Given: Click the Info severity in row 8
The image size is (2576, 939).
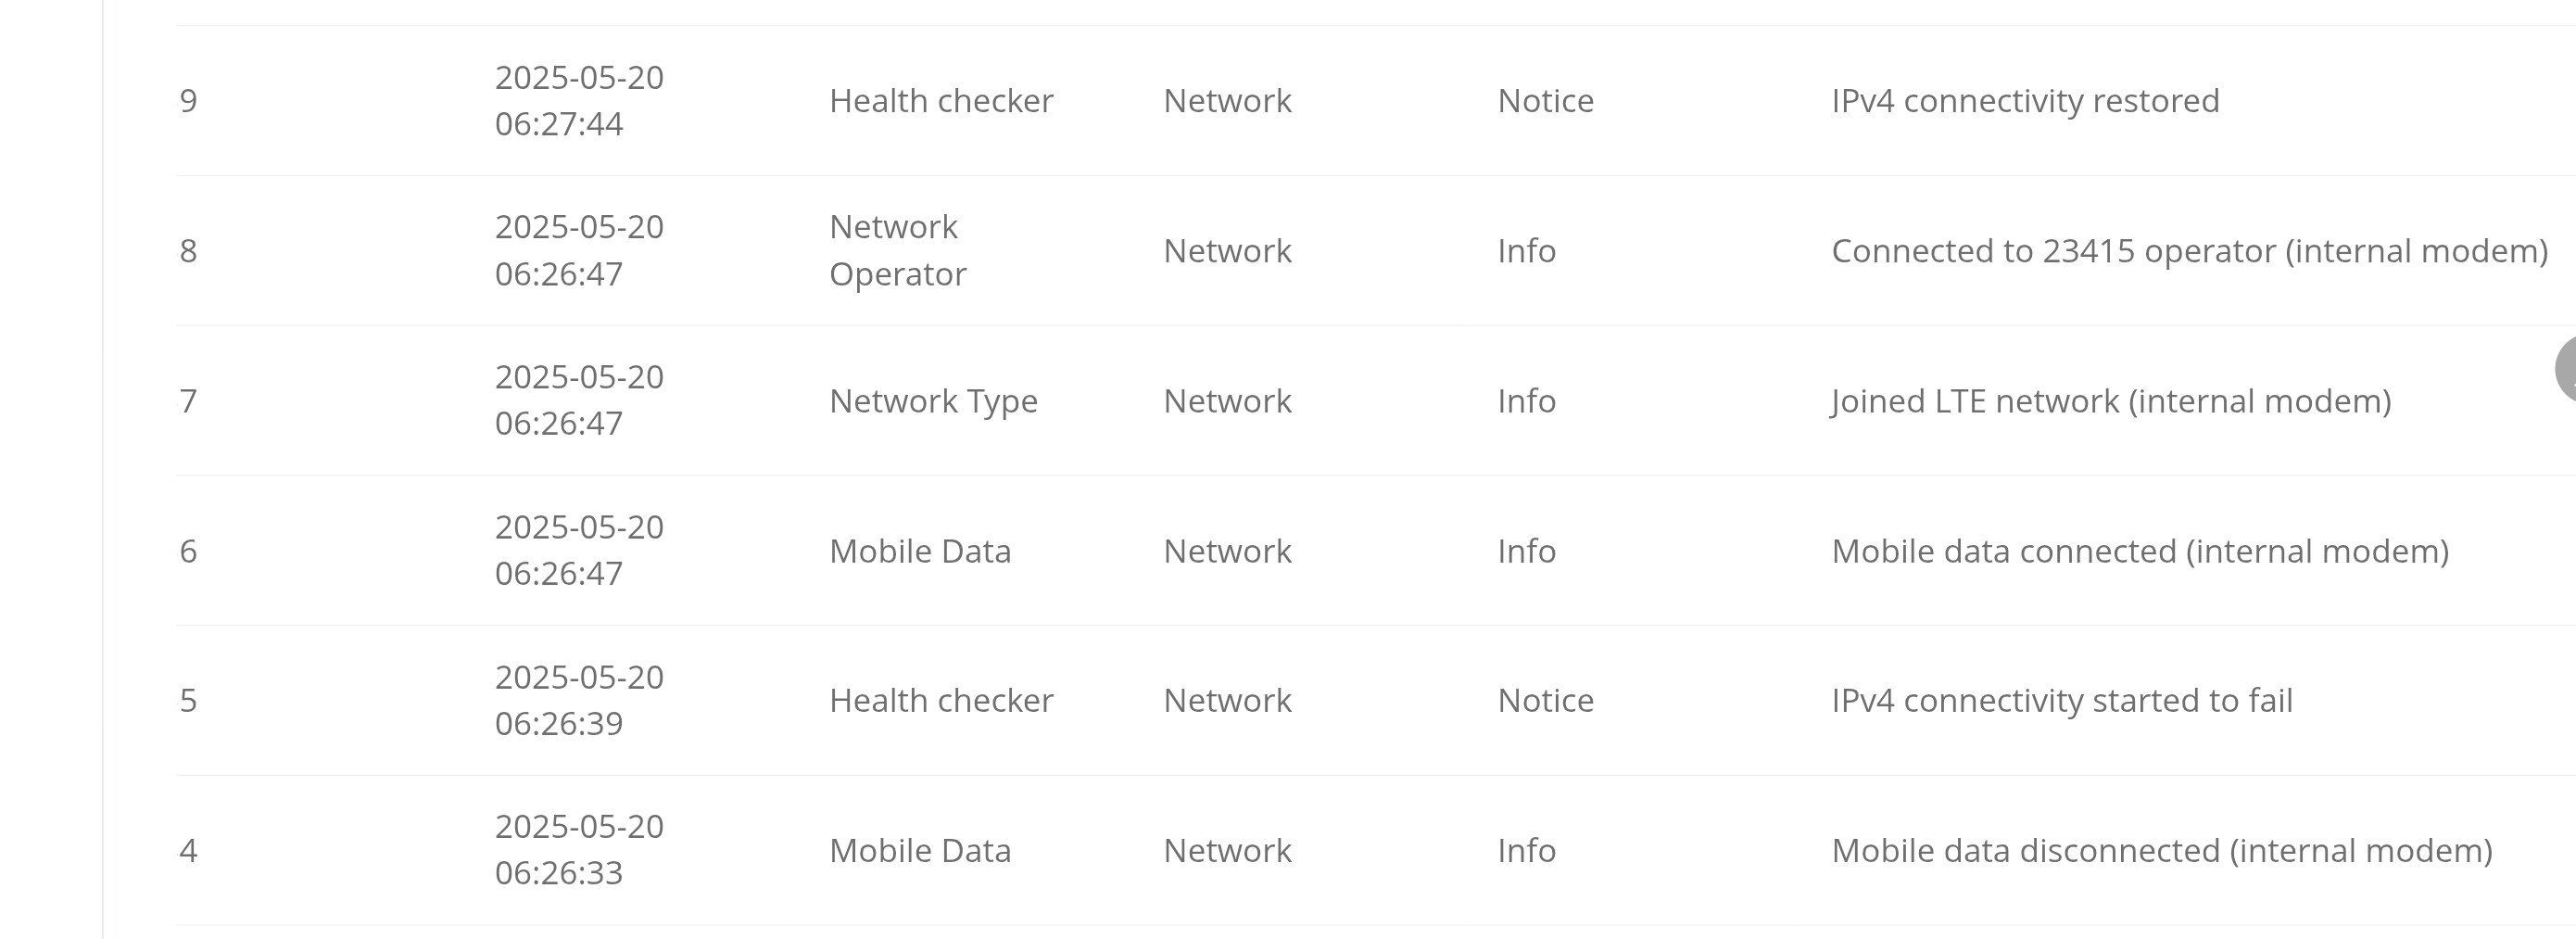Looking at the screenshot, I should 1526,251.
